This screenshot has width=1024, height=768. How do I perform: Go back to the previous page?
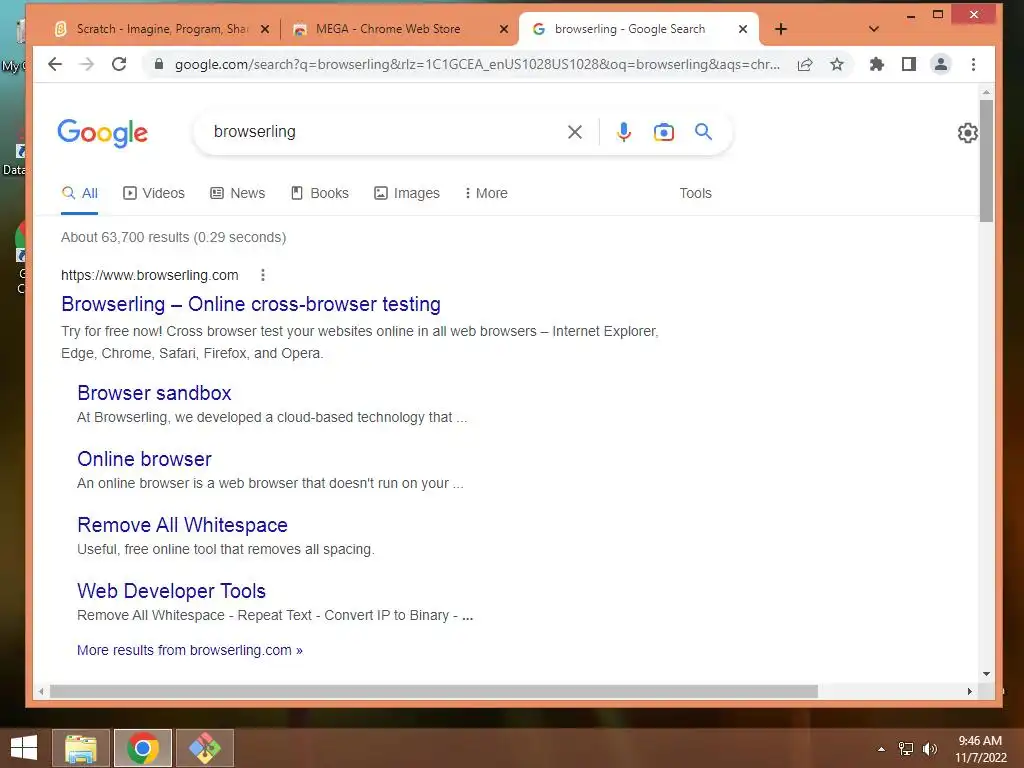55,64
